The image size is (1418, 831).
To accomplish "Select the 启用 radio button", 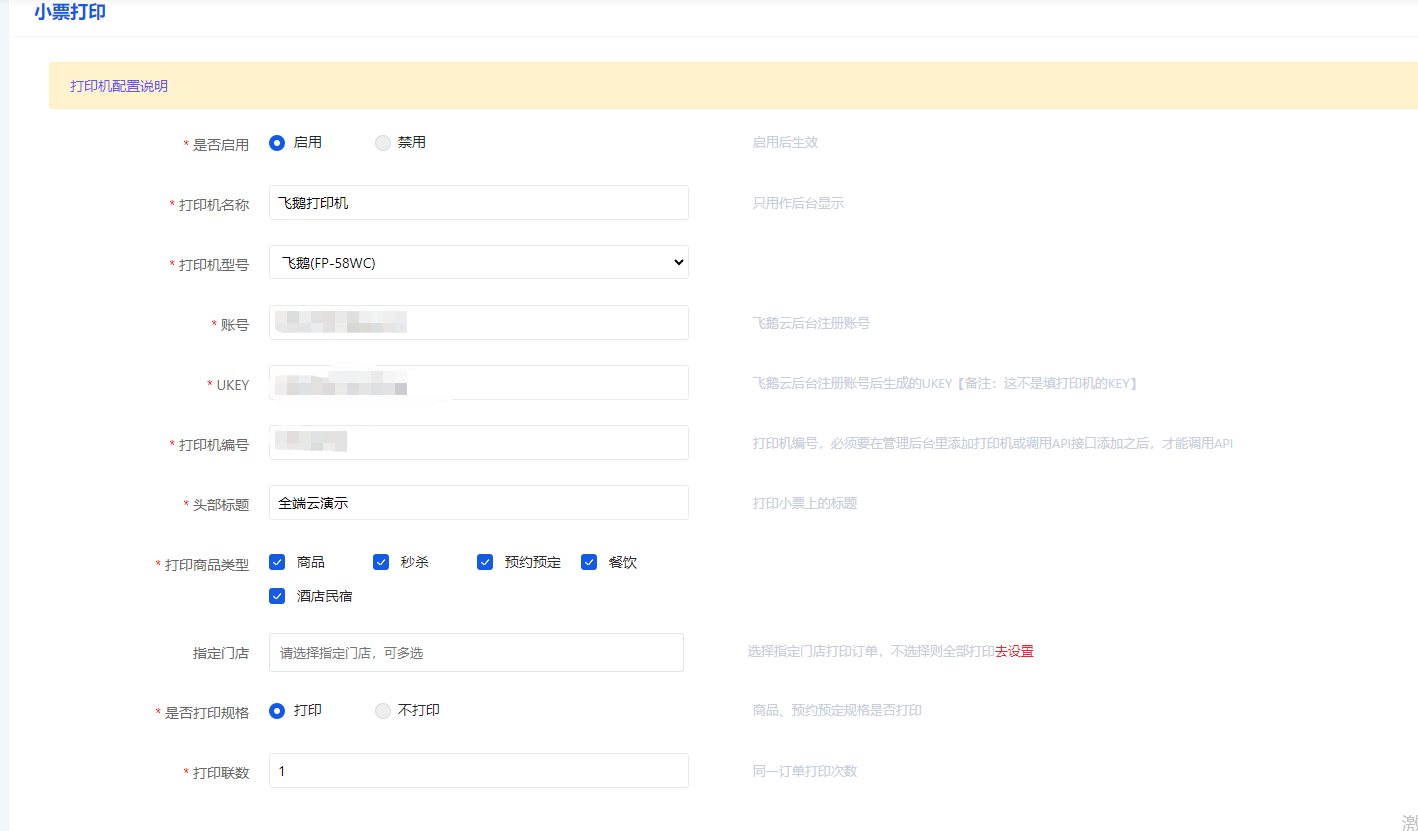I will [278, 143].
